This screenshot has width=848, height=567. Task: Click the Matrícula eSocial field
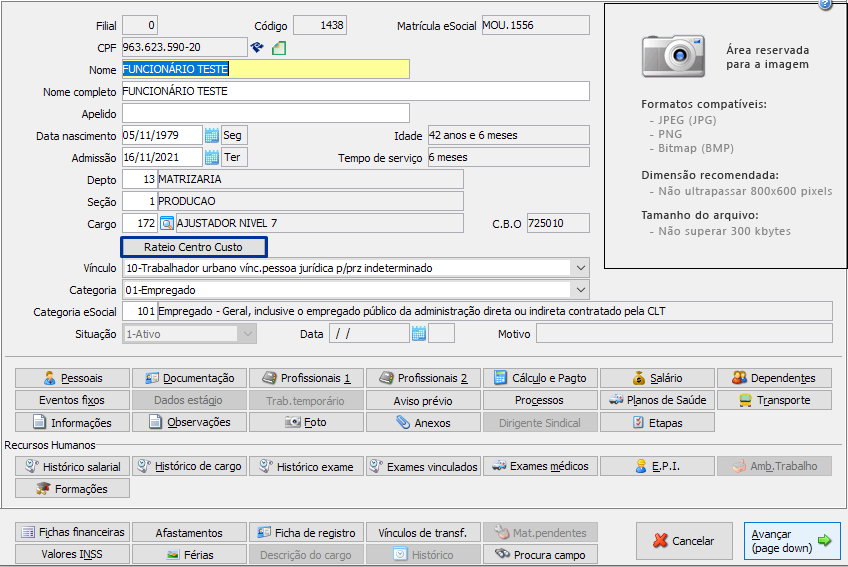[x=535, y=25]
